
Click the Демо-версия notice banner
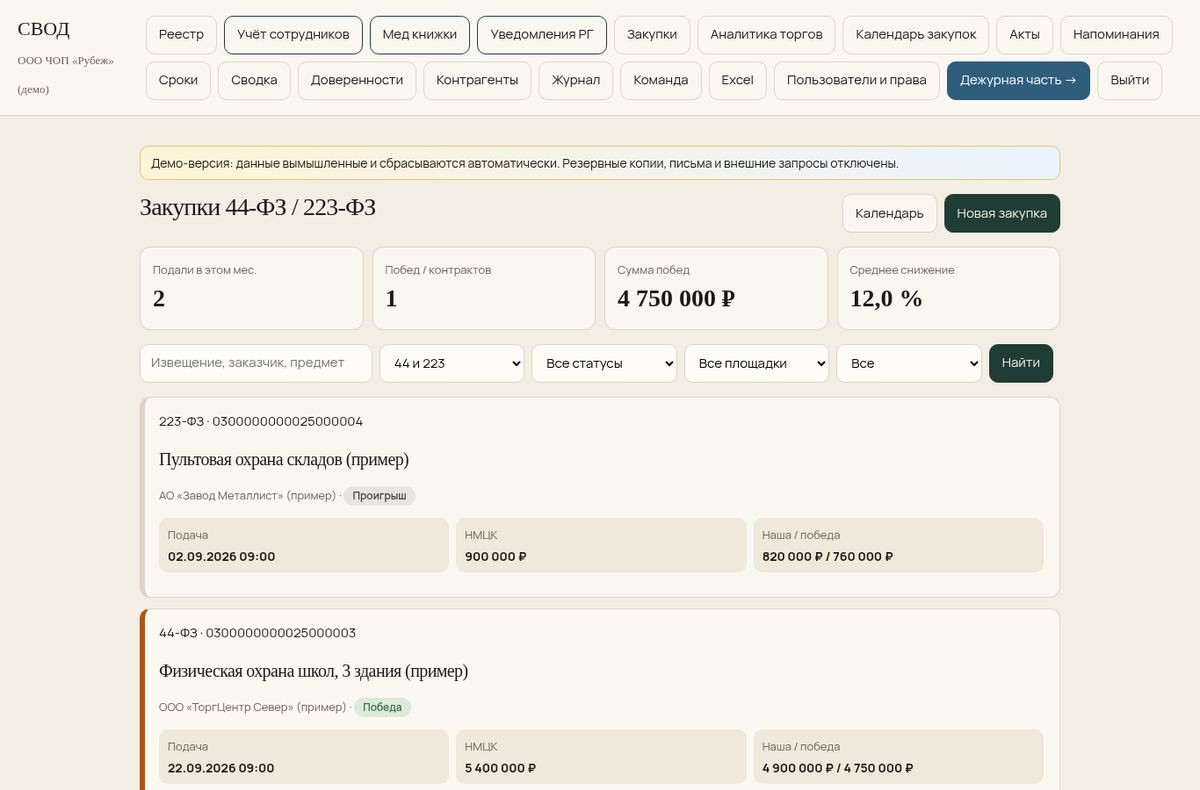(600, 163)
